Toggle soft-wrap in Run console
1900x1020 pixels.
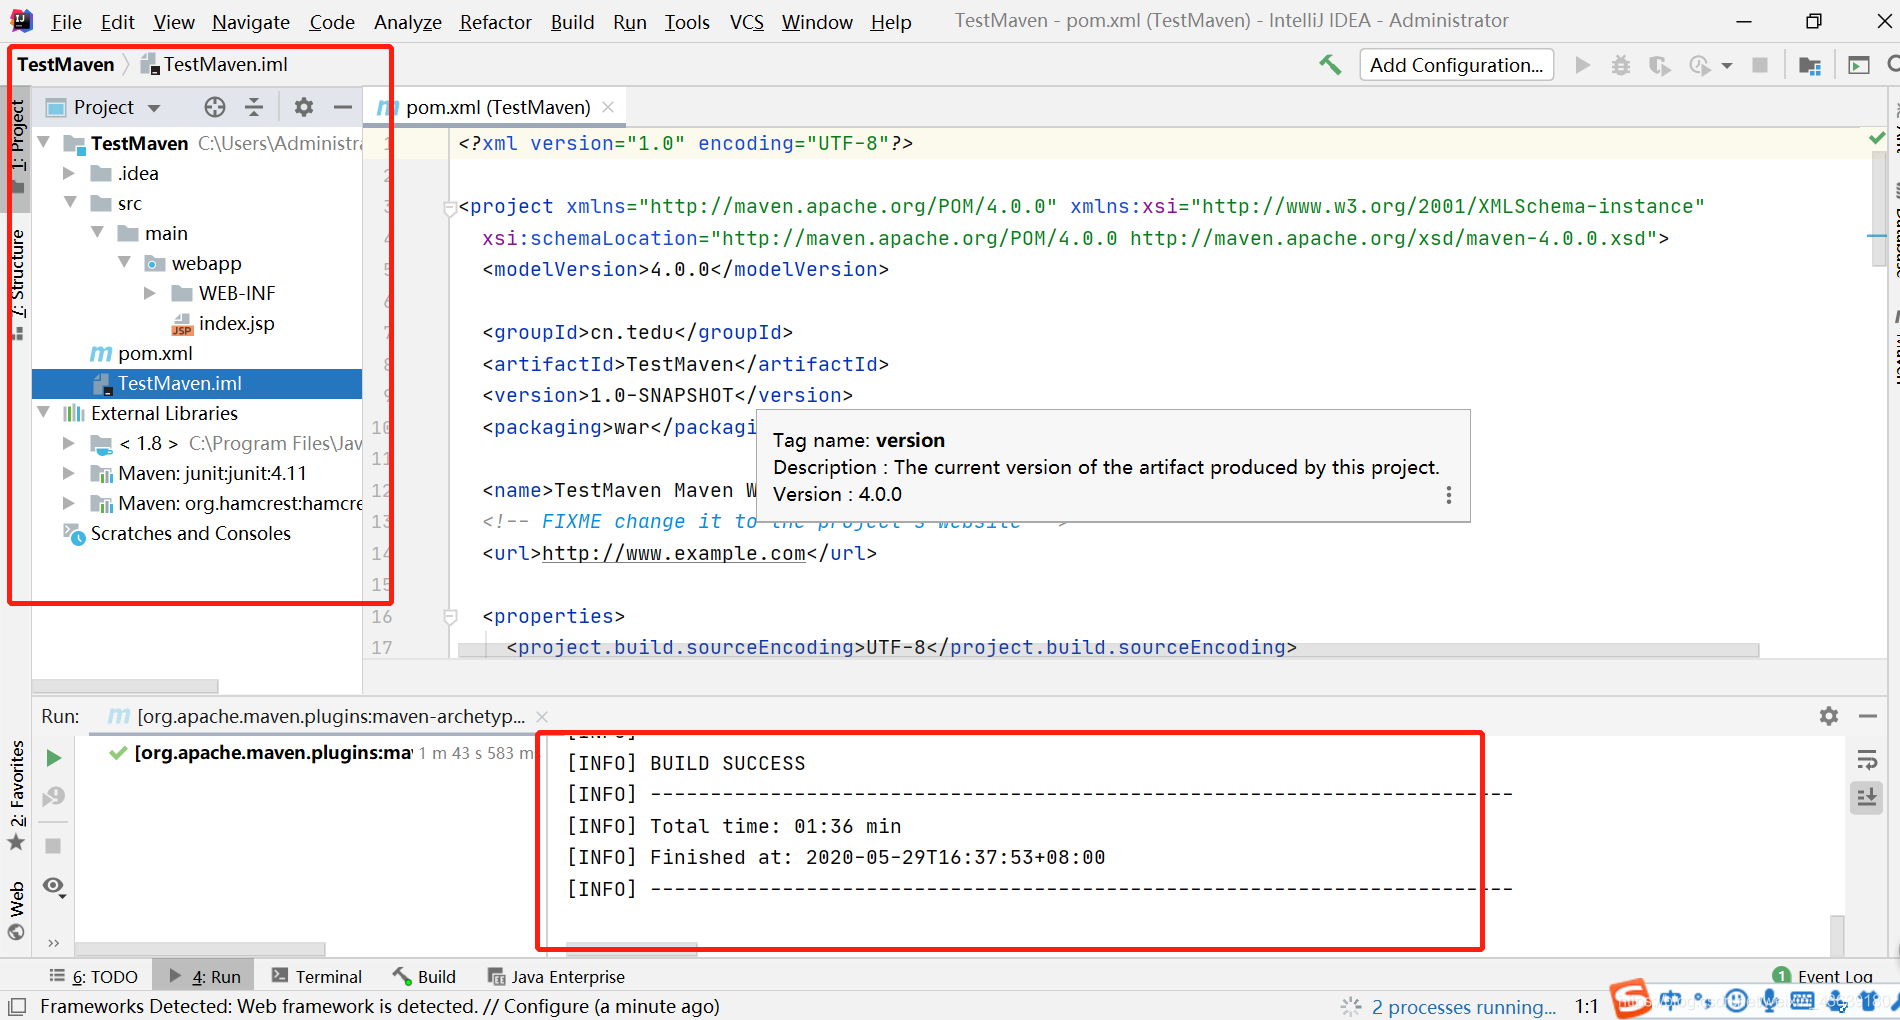[1867, 760]
